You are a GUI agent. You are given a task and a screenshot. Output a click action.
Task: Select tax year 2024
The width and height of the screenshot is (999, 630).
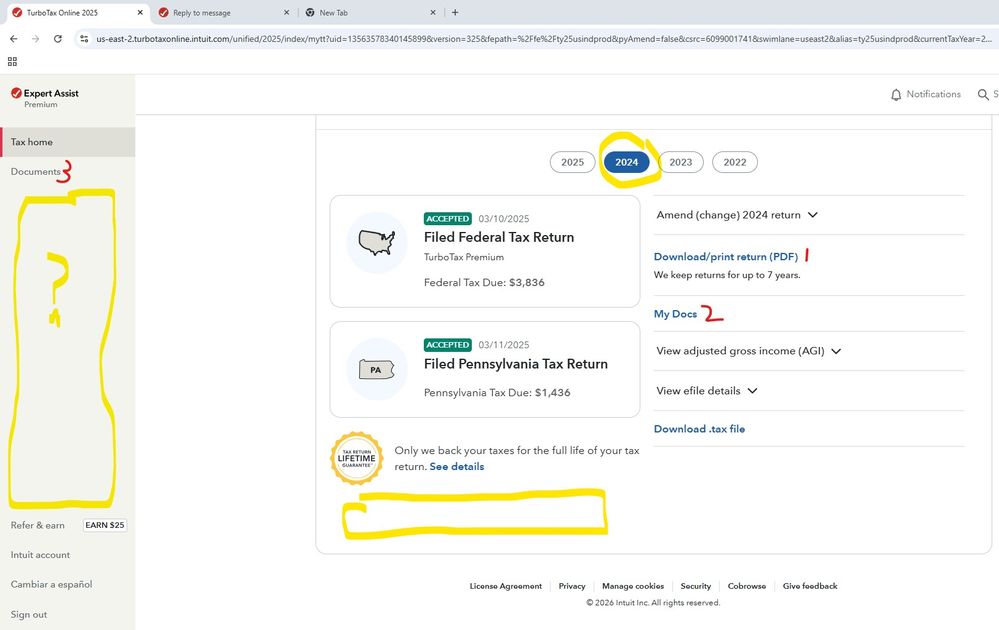pyautogui.click(x=626, y=162)
